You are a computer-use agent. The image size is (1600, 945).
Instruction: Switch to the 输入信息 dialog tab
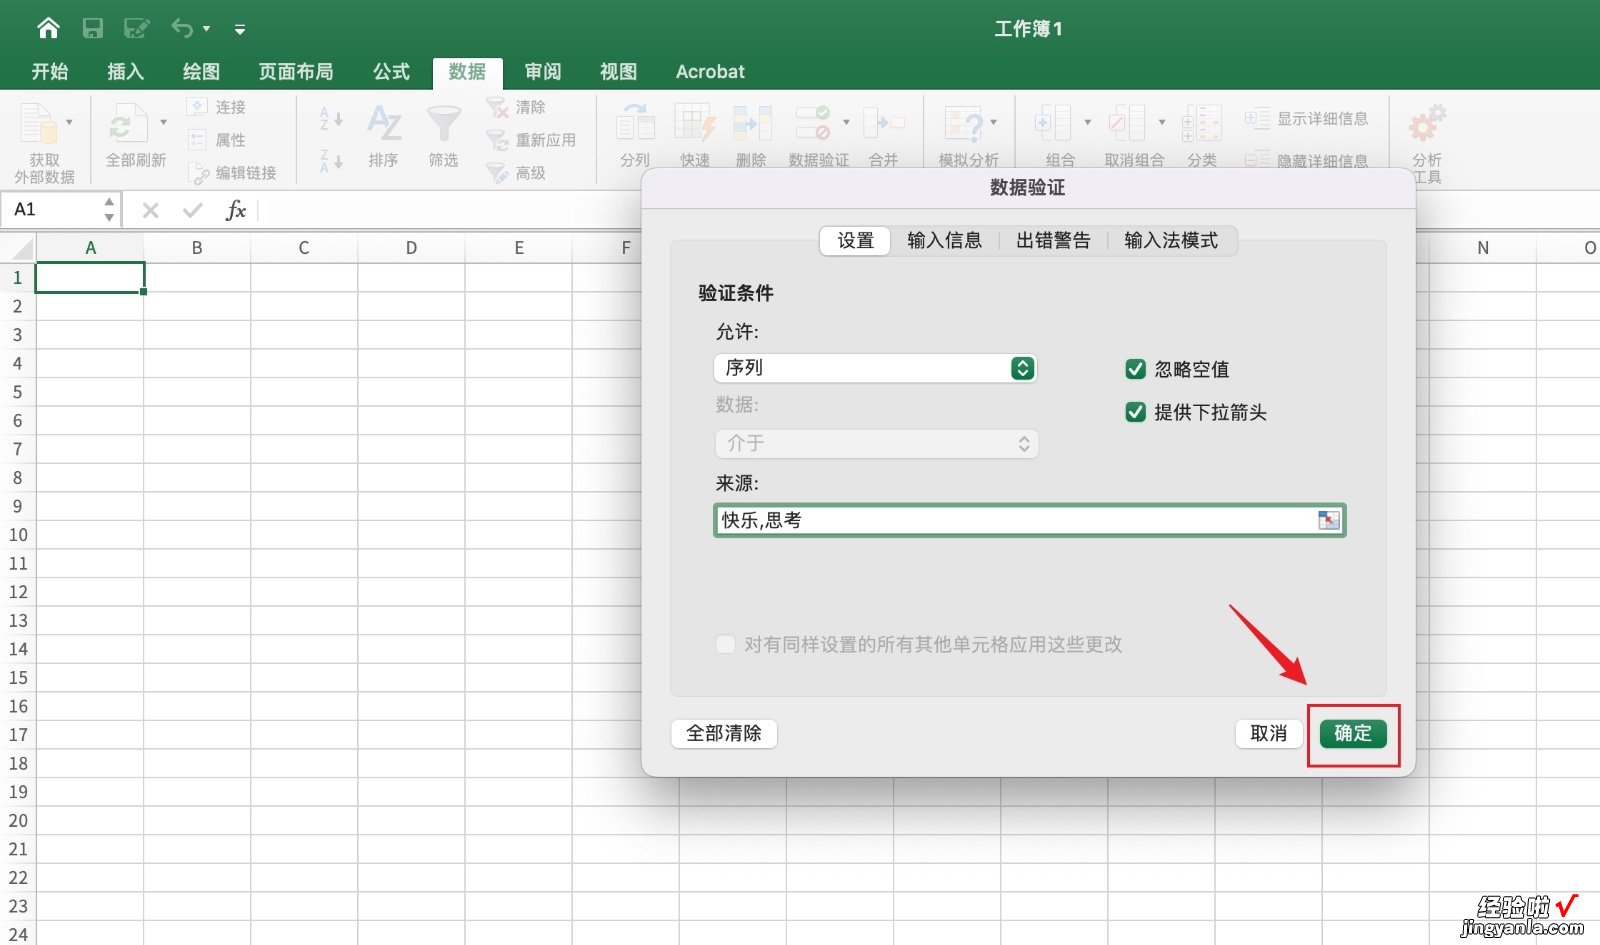click(x=944, y=241)
